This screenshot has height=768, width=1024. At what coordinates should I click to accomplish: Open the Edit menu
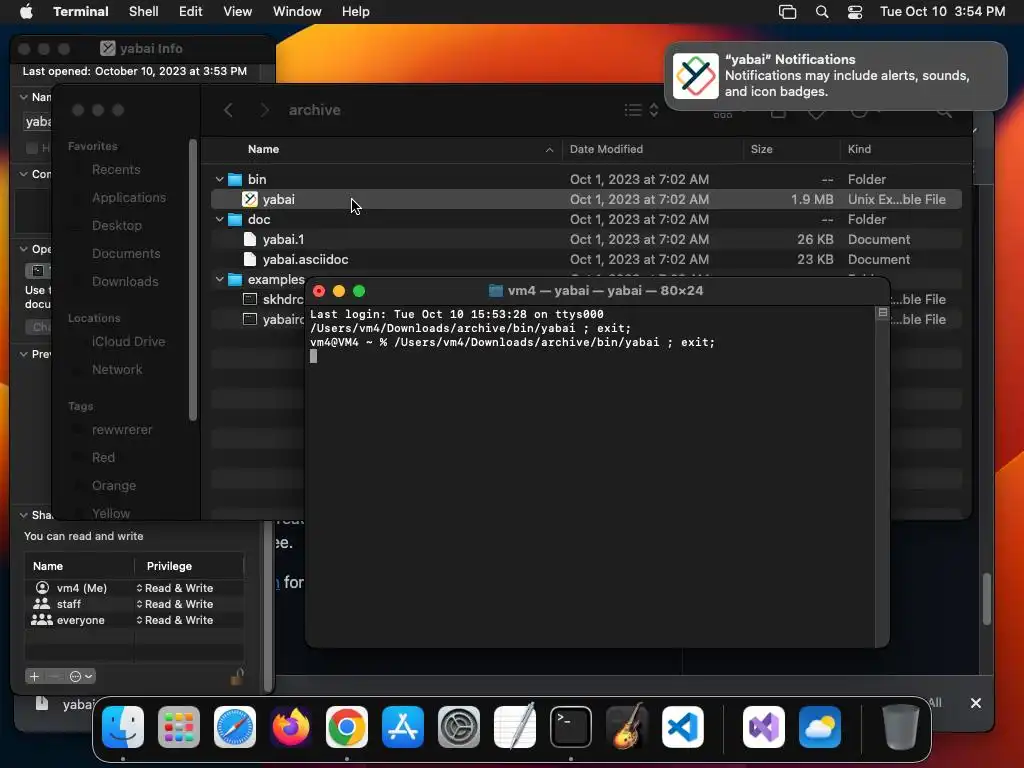coord(191,12)
